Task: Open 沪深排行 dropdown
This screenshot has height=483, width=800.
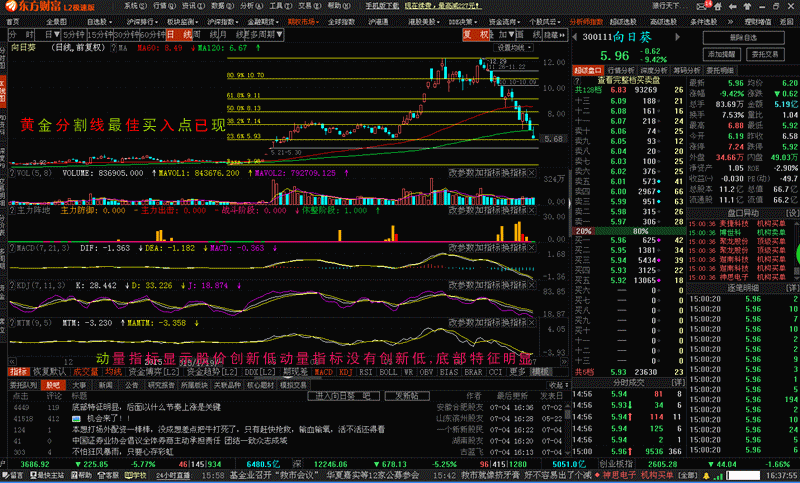Action: point(142,22)
